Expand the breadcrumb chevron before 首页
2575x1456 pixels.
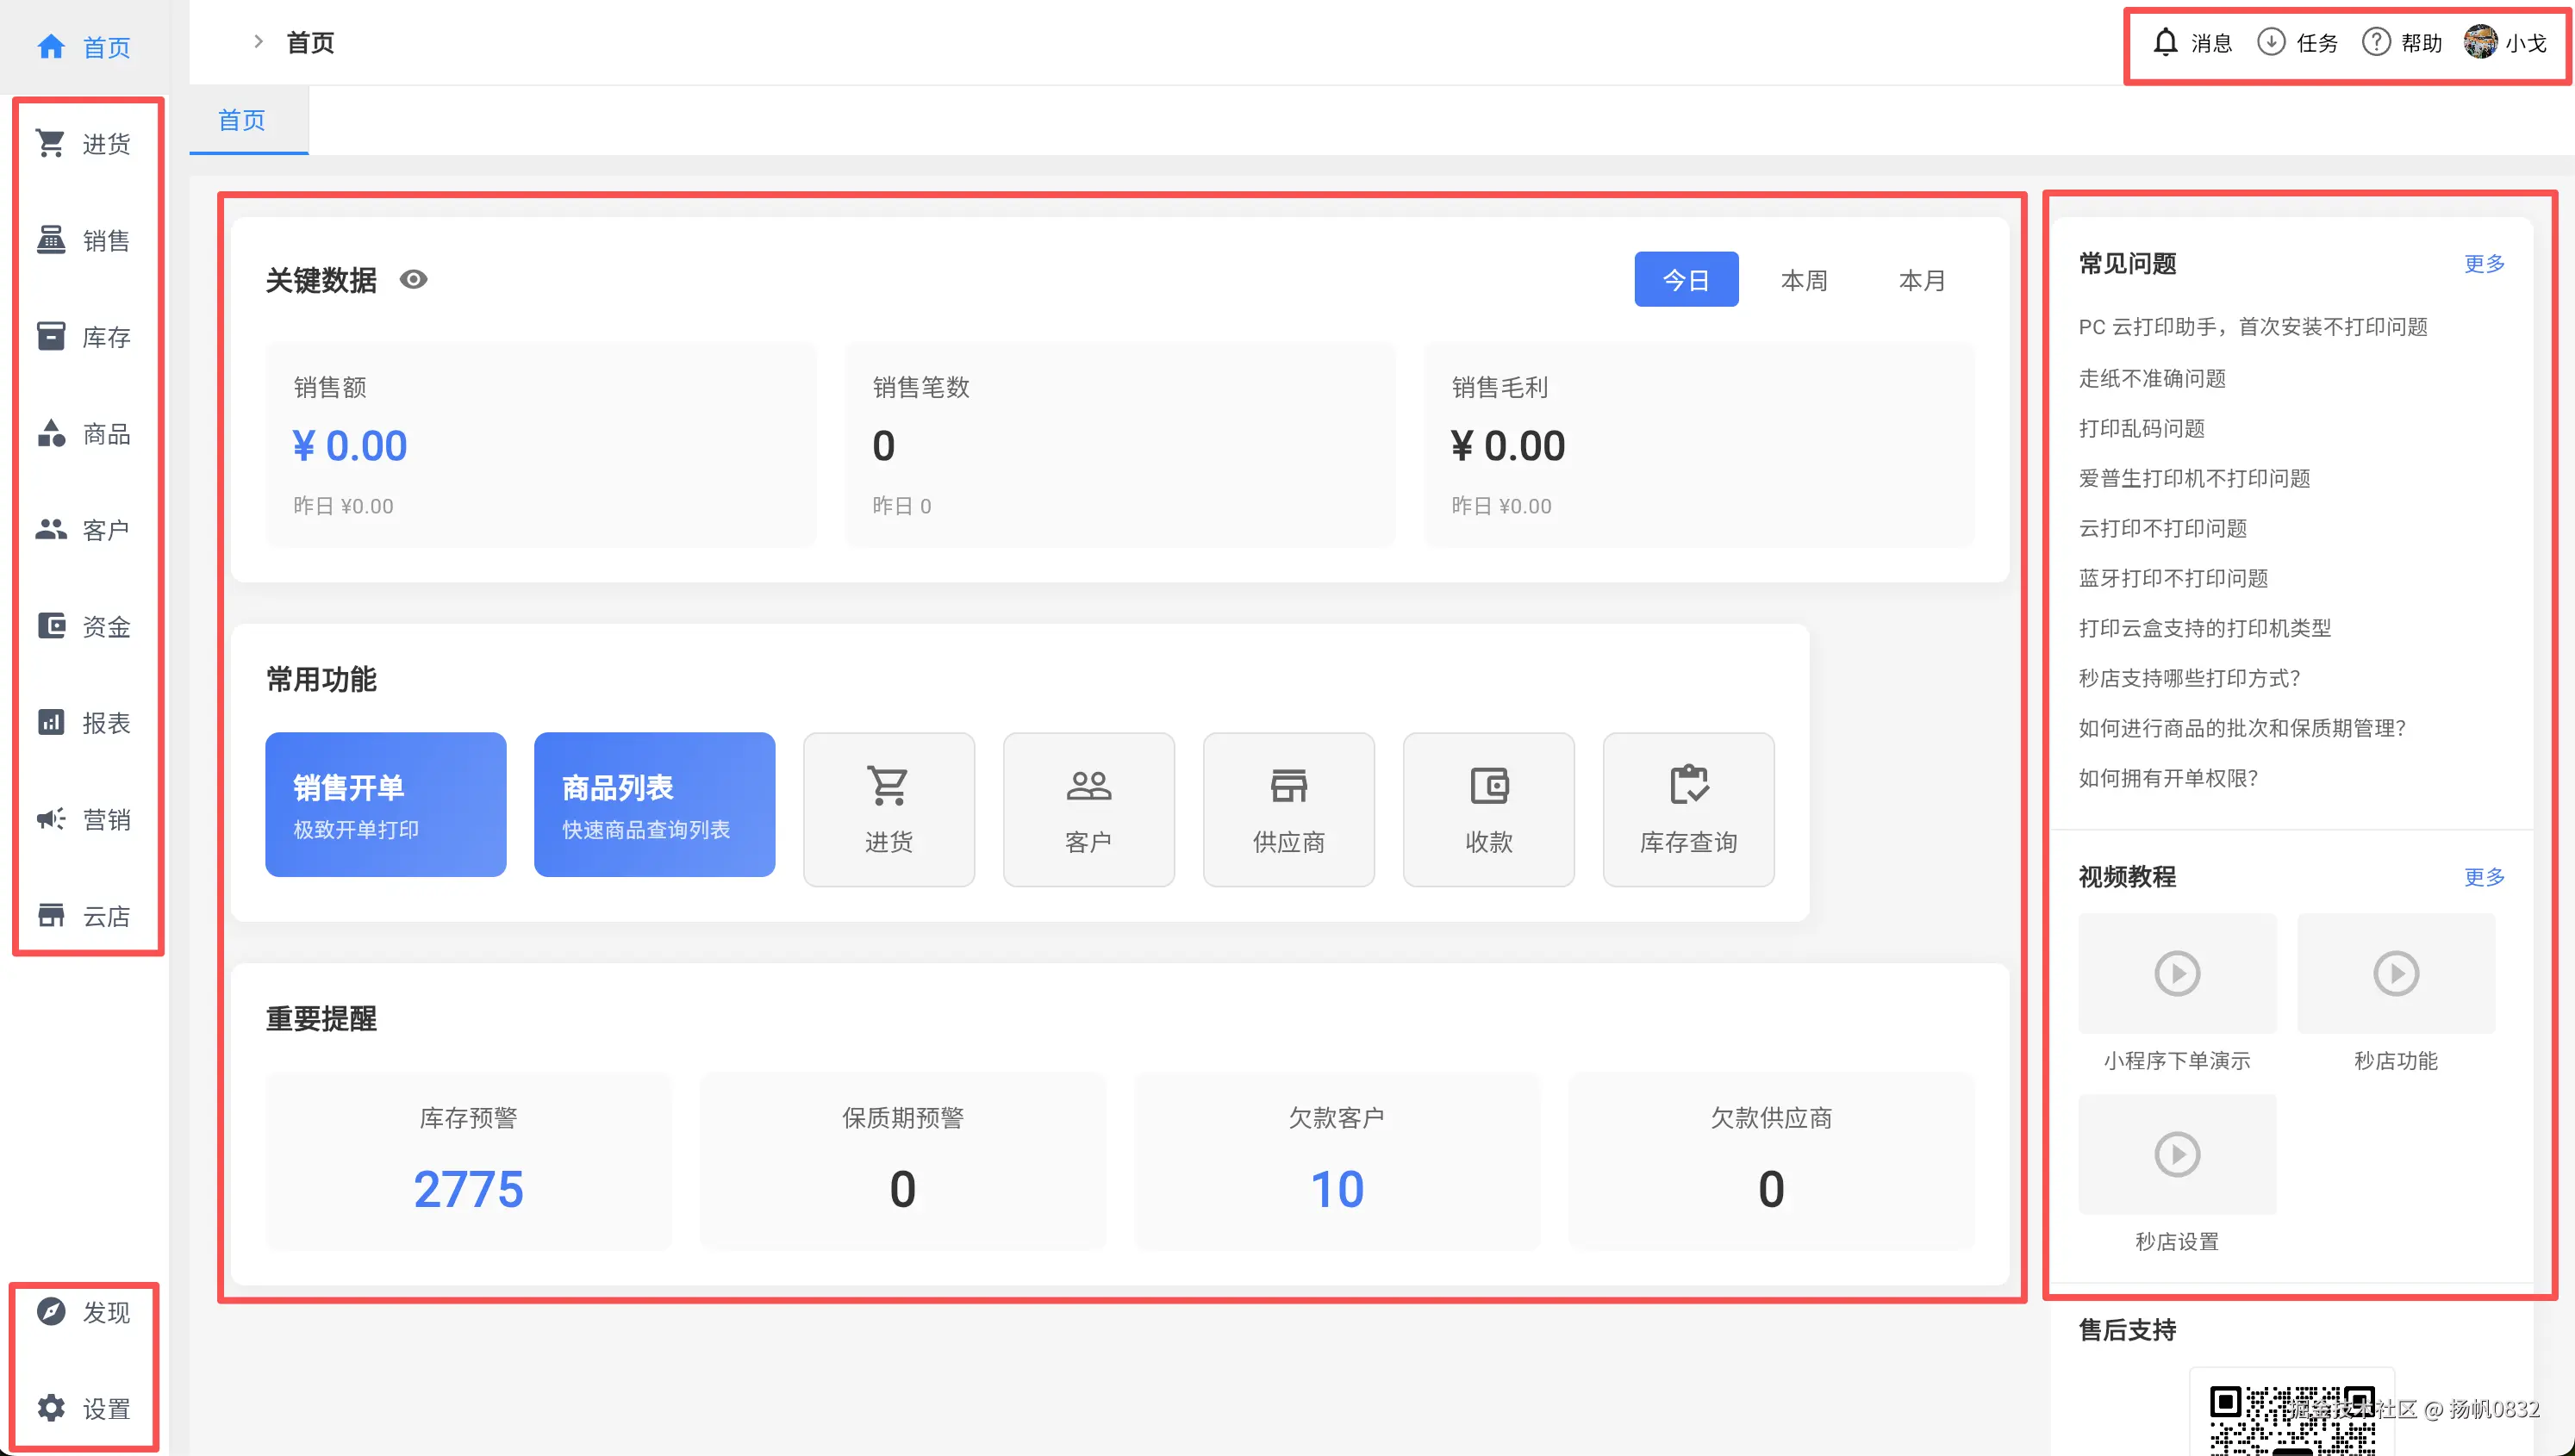(258, 42)
